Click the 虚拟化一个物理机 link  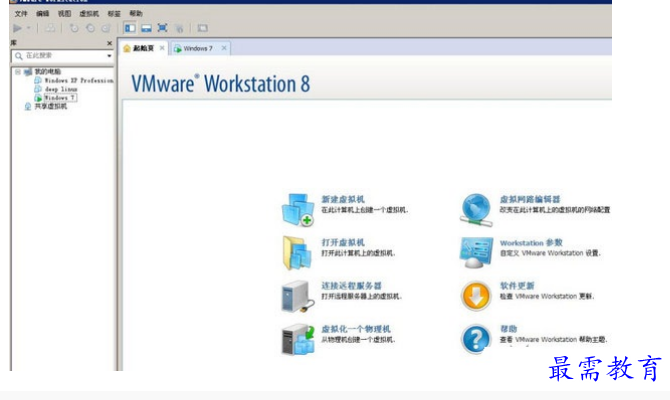[x=356, y=329]
